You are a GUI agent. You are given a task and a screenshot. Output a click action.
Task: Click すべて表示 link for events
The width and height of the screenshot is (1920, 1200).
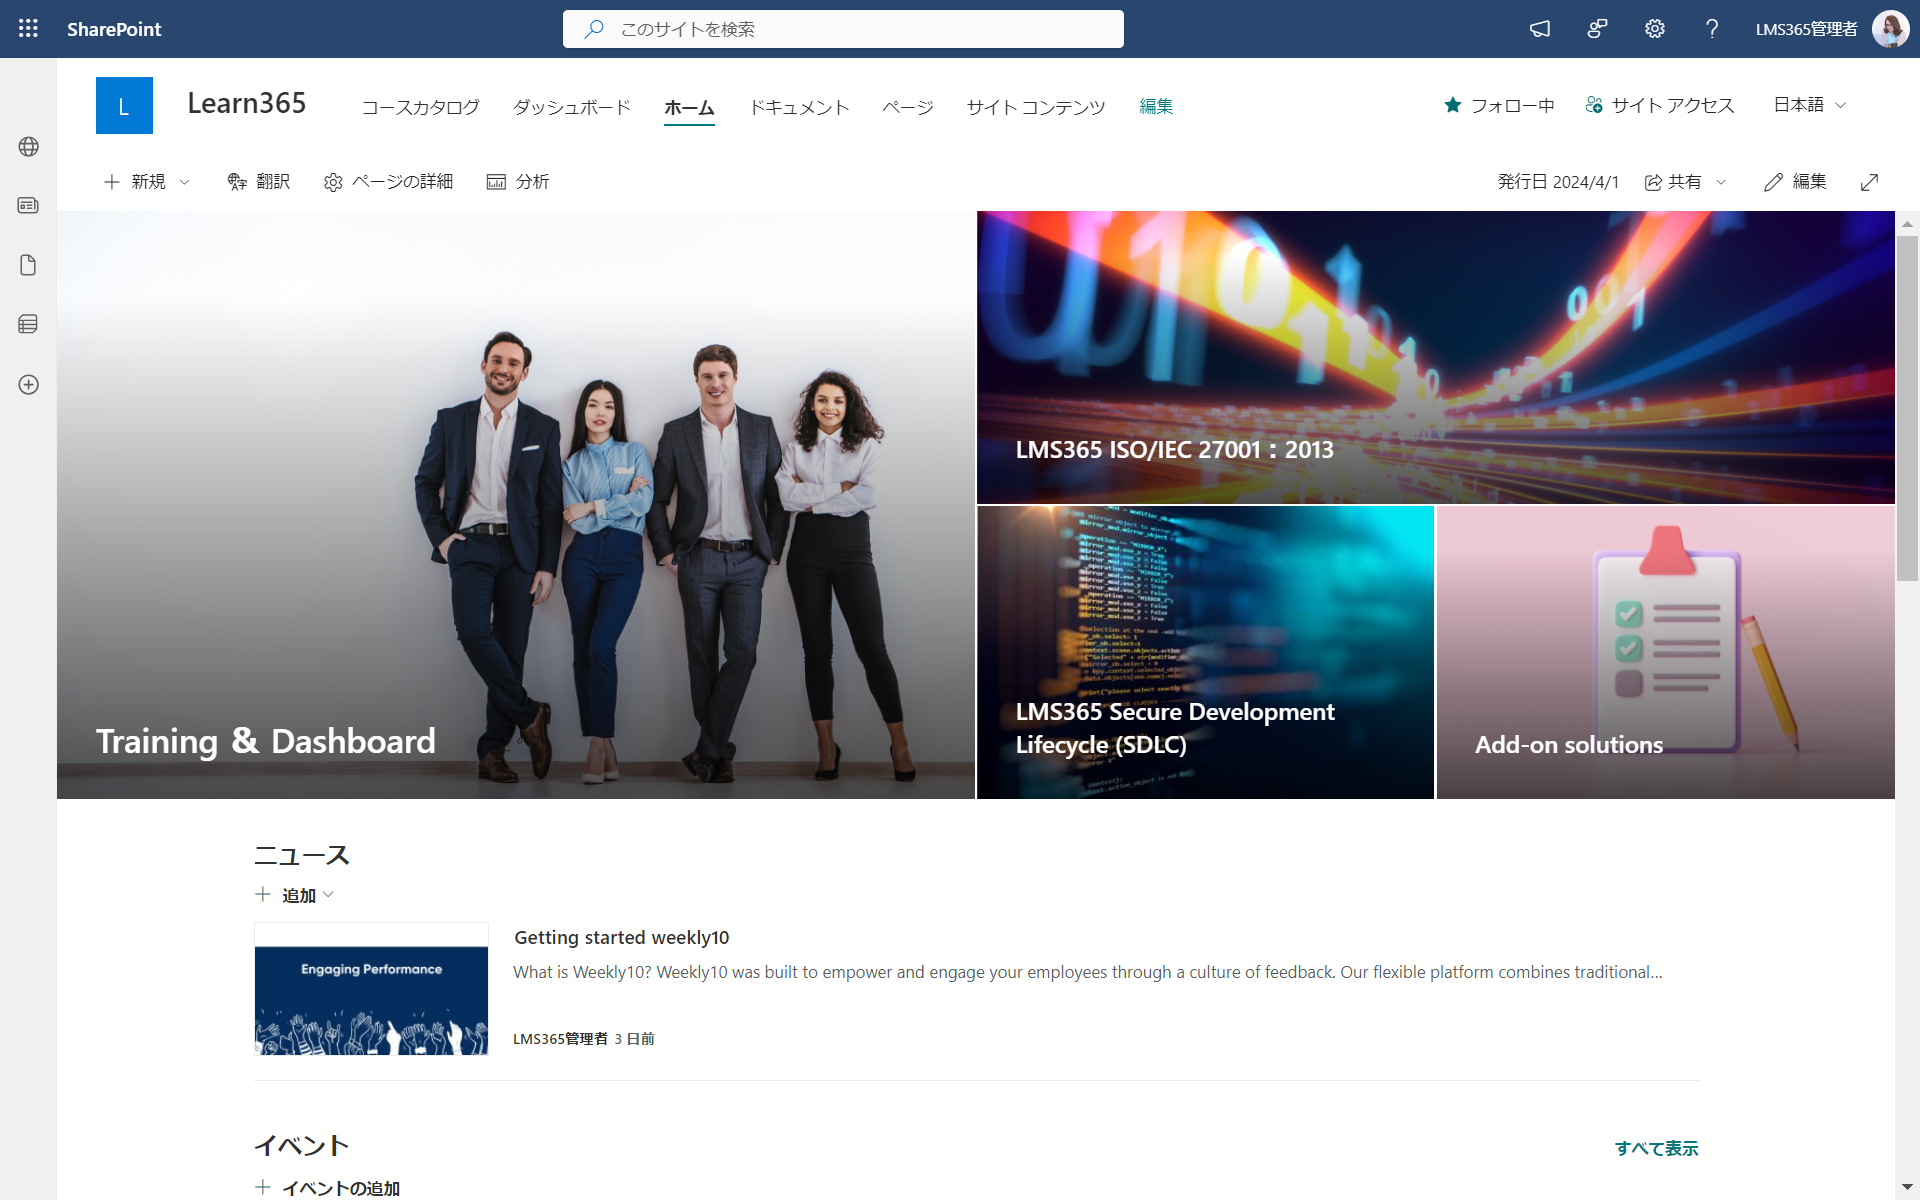pos(1656,1148)
